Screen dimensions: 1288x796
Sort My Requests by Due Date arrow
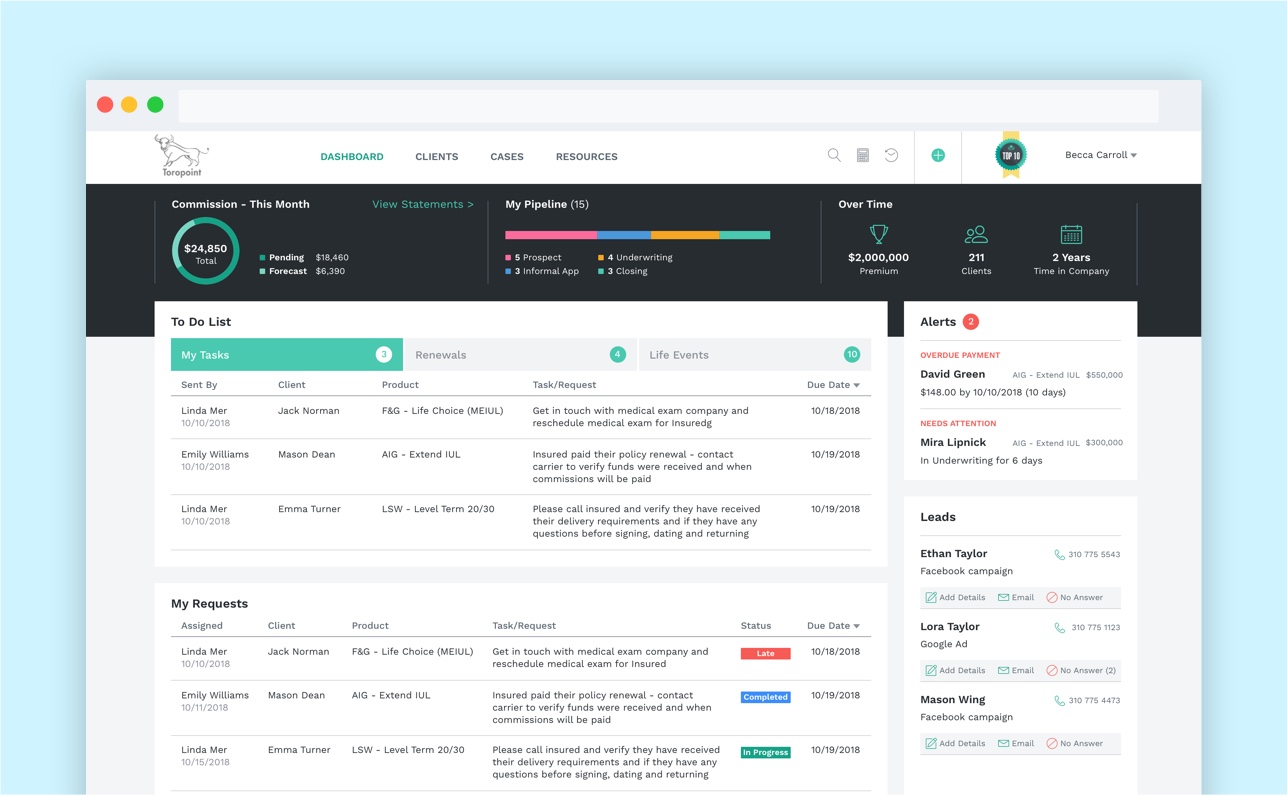pyautogui.click(x=856, y=626)
